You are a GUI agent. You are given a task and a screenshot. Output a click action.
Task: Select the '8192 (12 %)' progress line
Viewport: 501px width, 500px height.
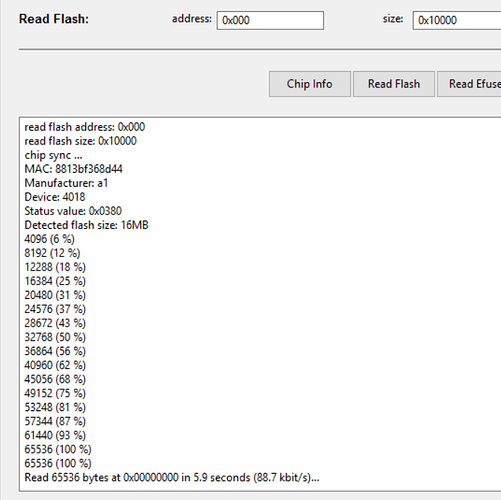click(52, 253)
